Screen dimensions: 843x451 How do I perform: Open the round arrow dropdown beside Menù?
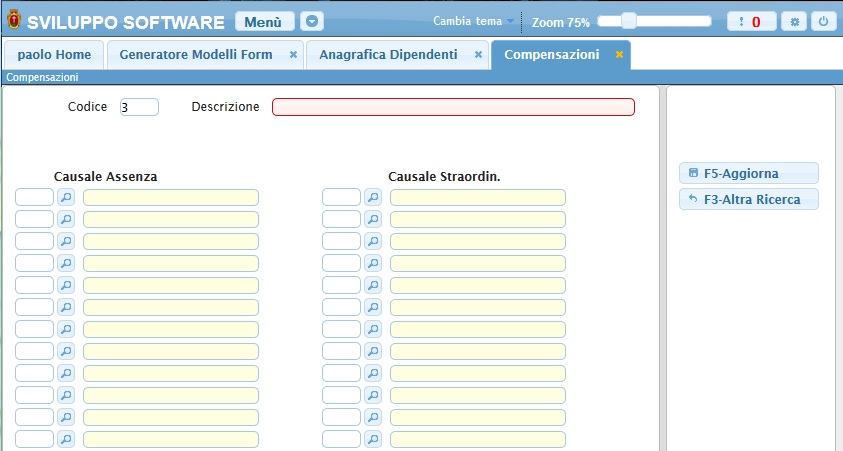pyautogui.click(x=313, y=21)
